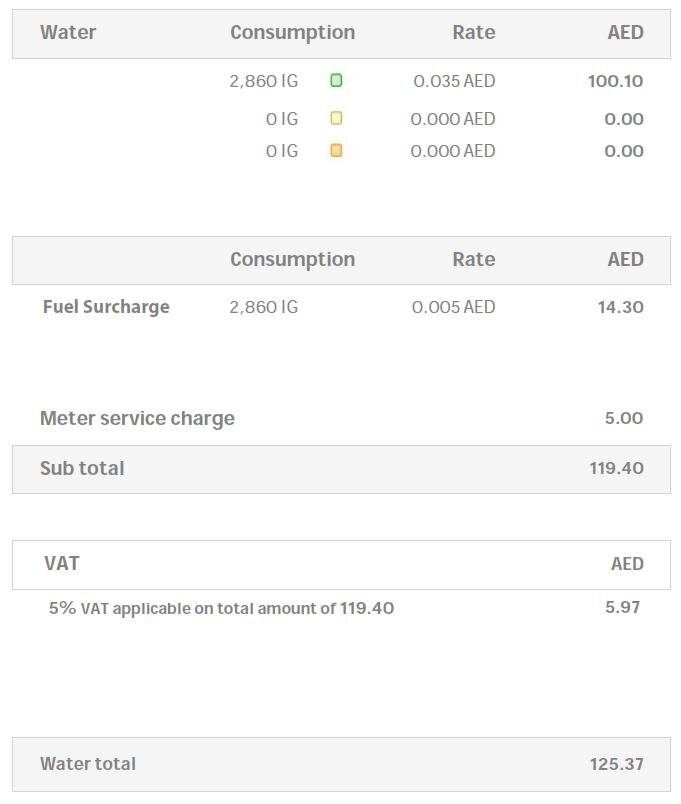
Task: Click the 125.37 Water total amount
Action: pyautogui.click(x=616, y=764)
